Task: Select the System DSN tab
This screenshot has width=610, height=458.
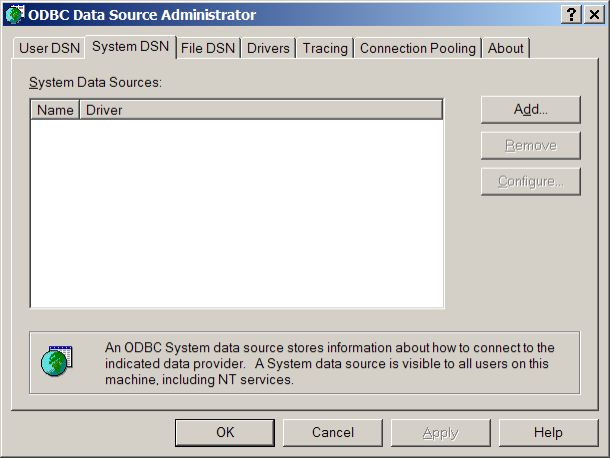Action: [x=130, y=47]
